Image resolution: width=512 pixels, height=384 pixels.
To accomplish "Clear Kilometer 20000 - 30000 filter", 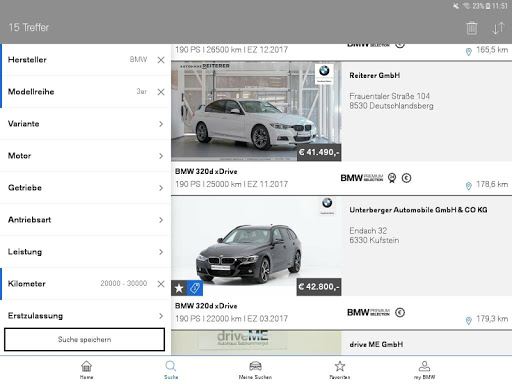I will click(161, 284).
